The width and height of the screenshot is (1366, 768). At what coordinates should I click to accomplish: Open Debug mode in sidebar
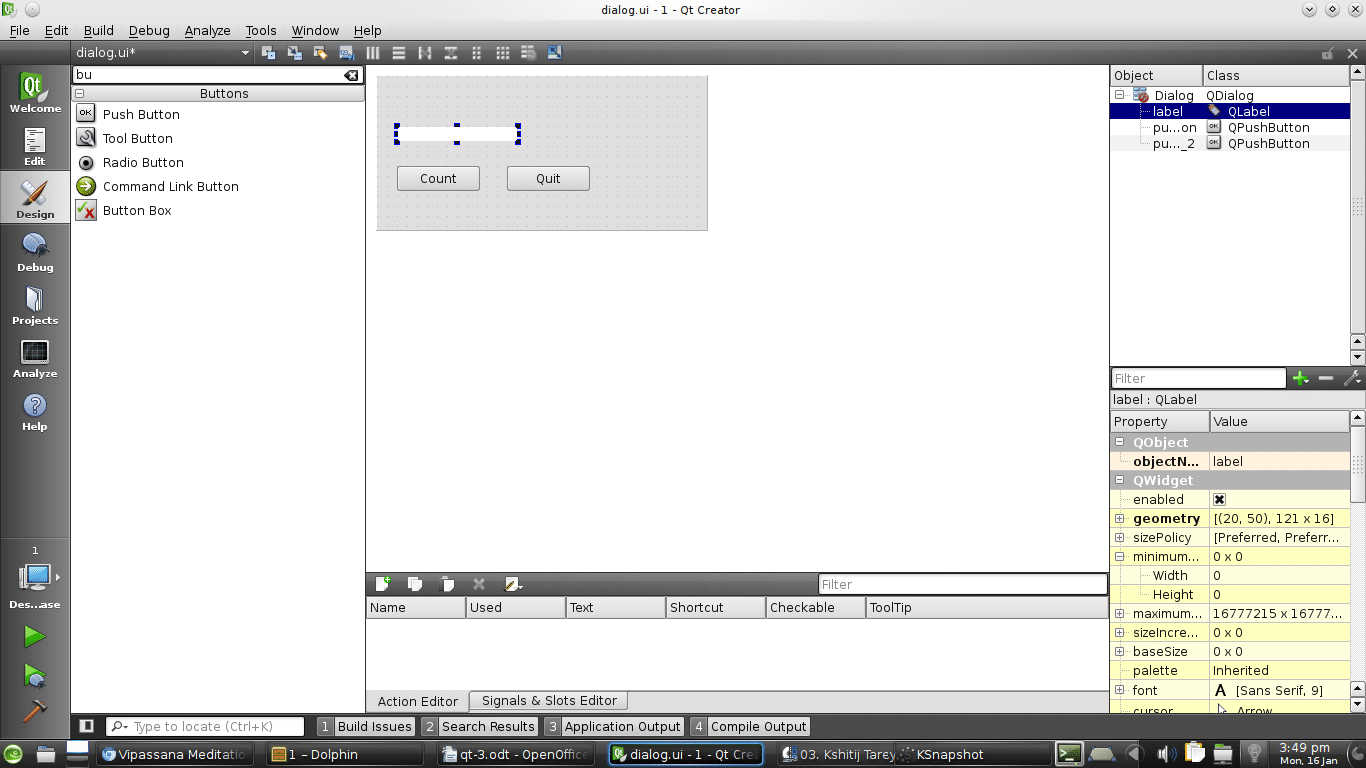coord(35,251)
